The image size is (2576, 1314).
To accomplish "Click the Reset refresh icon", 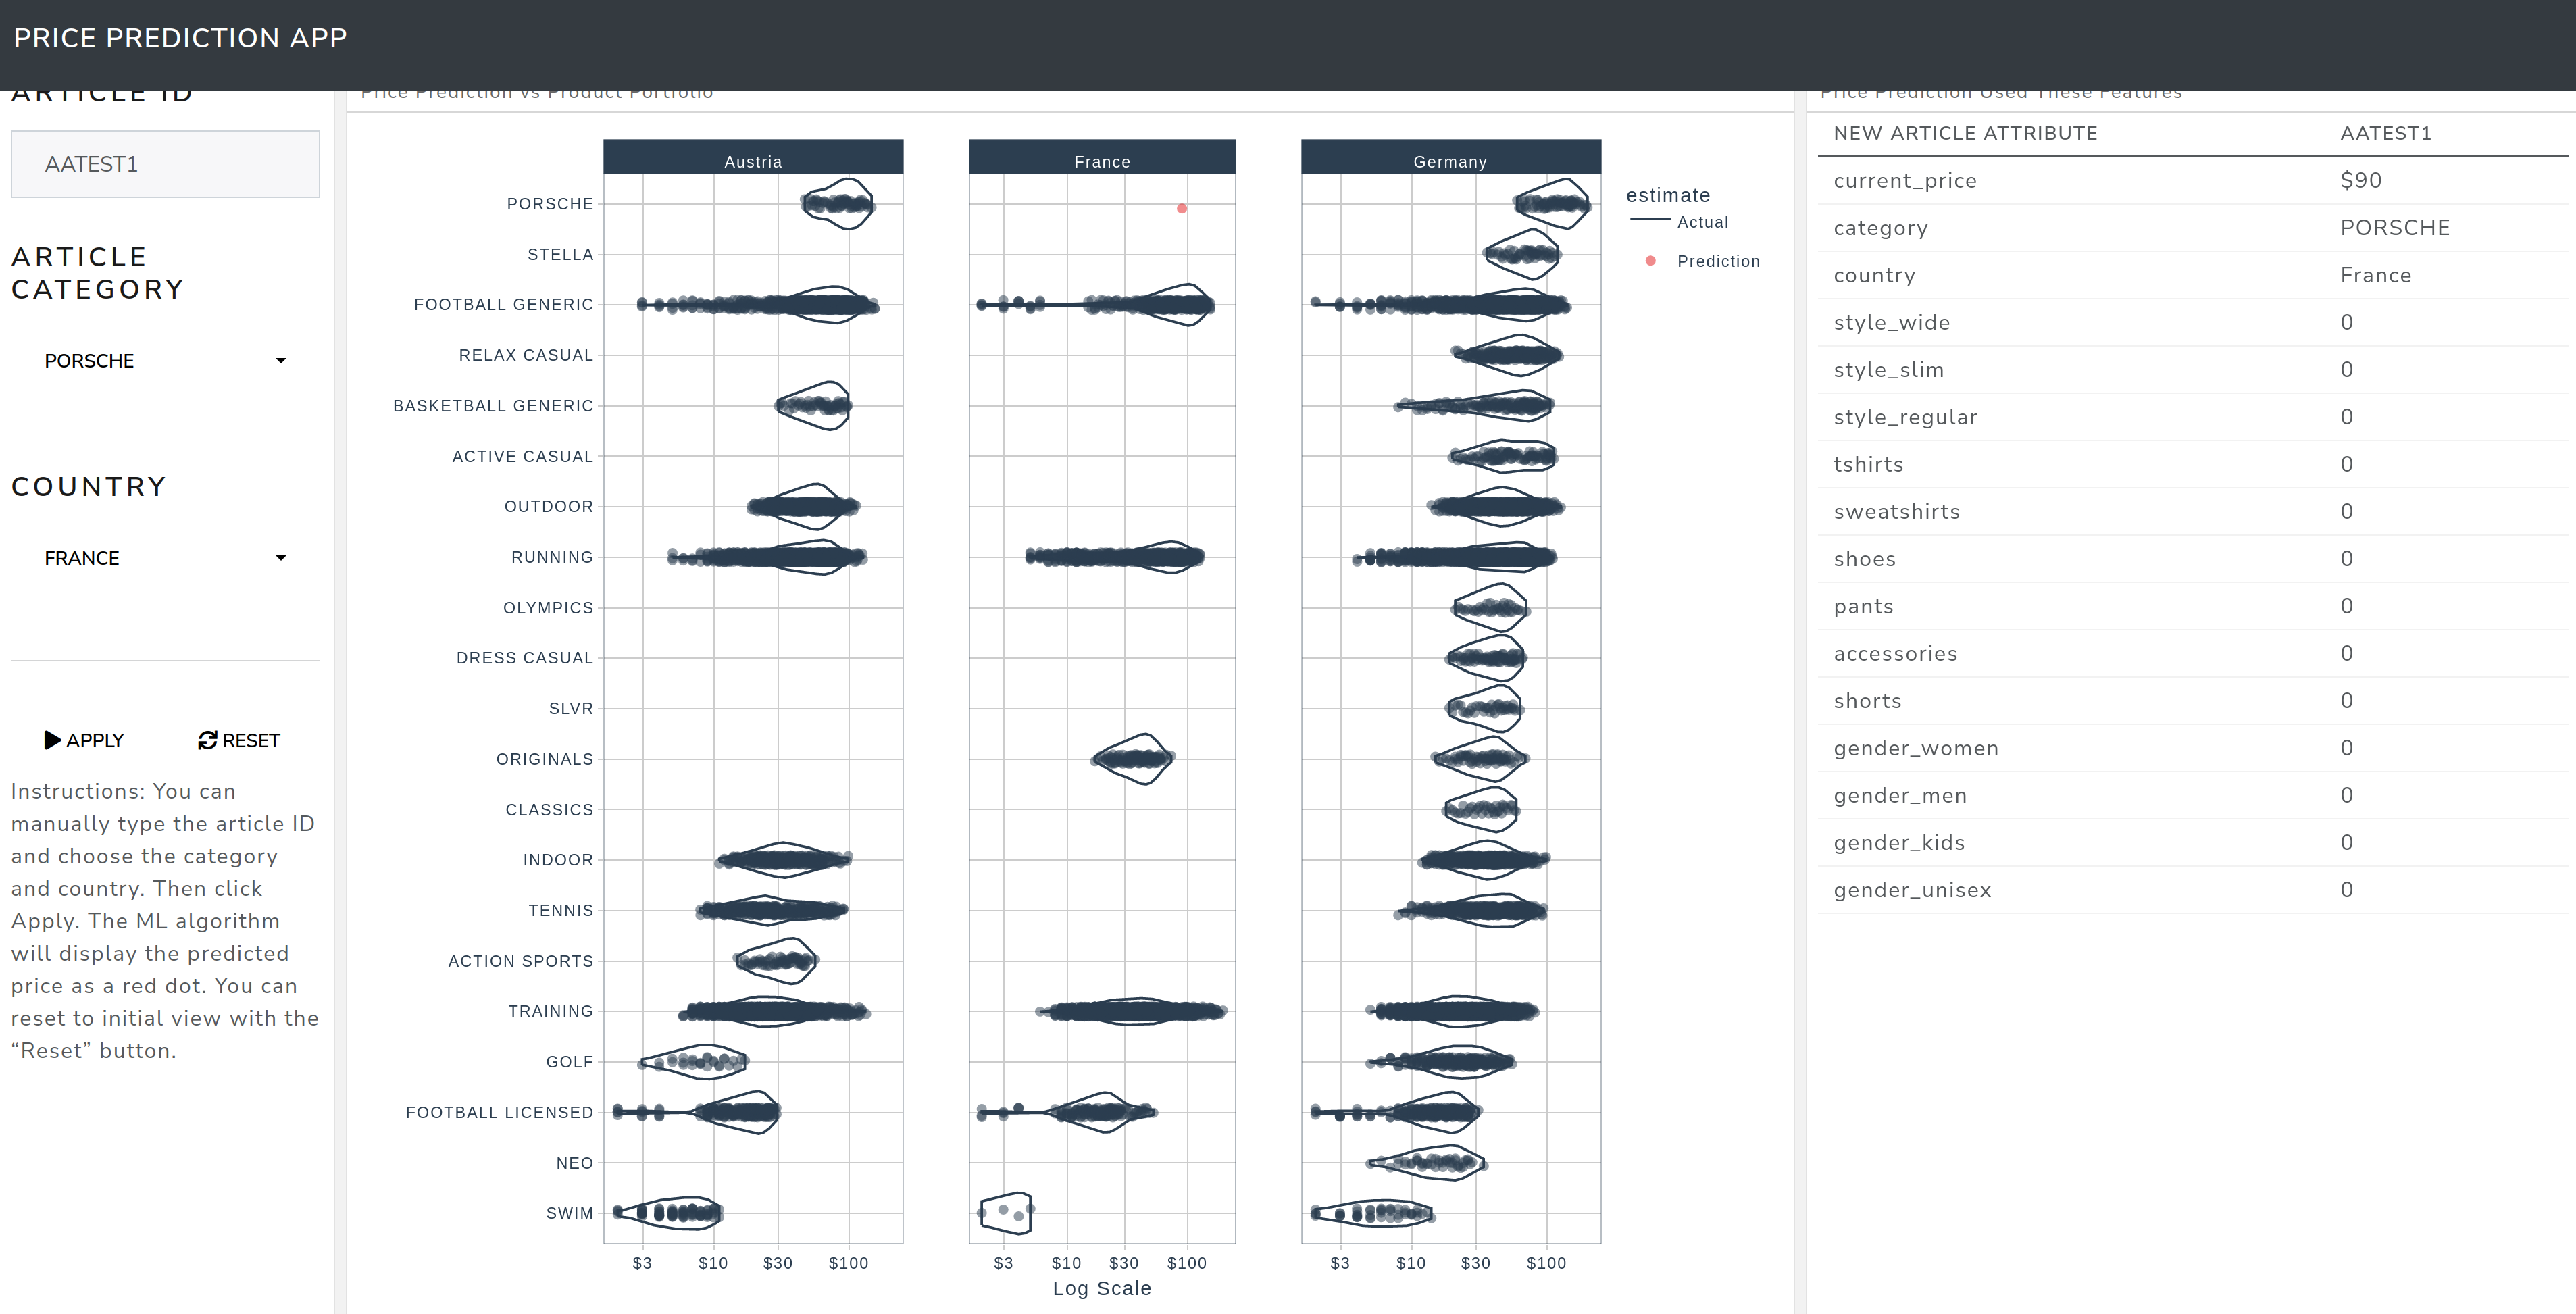I will (207, 740).
